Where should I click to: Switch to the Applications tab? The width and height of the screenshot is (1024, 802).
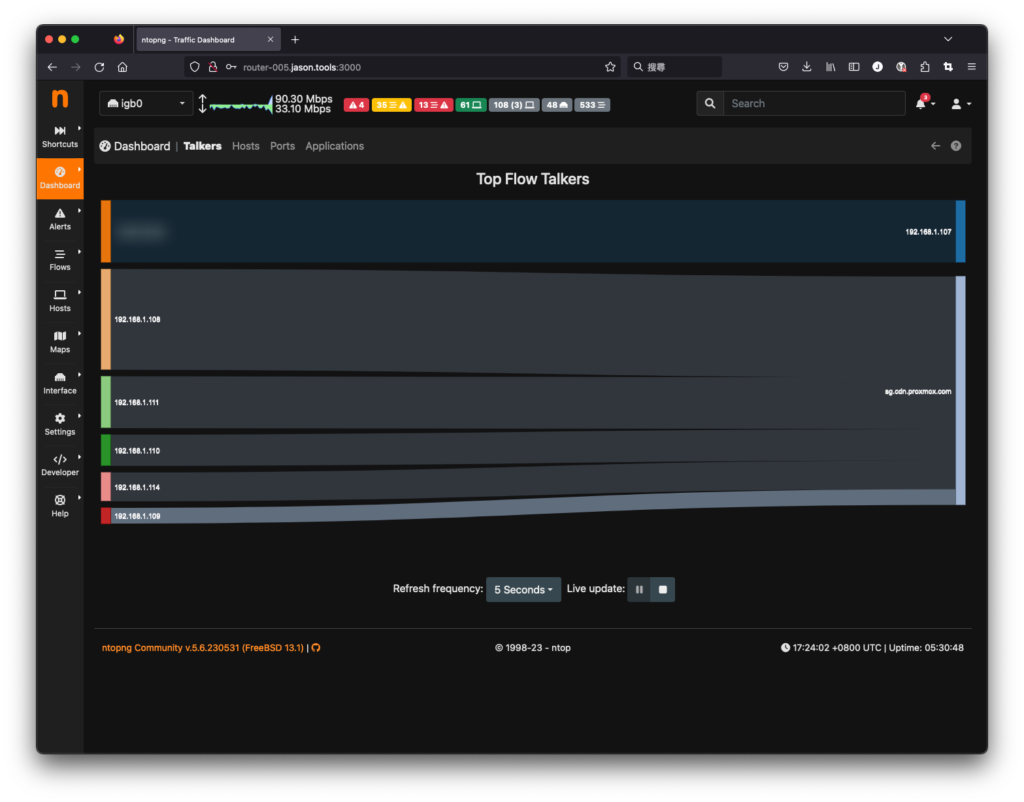(x=334, y=146)
